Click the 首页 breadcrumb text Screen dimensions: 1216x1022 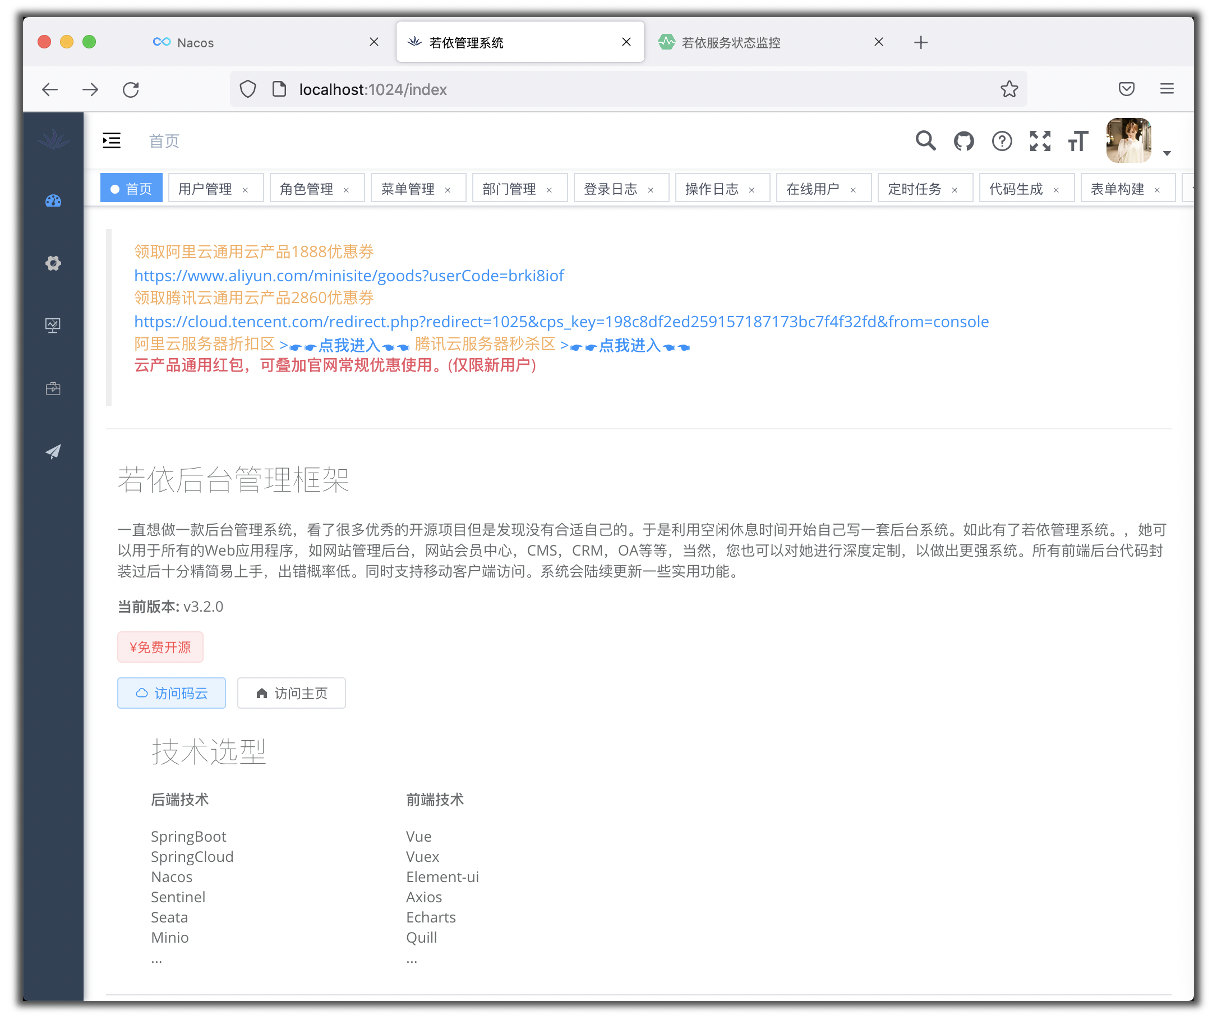click(164, 141)
